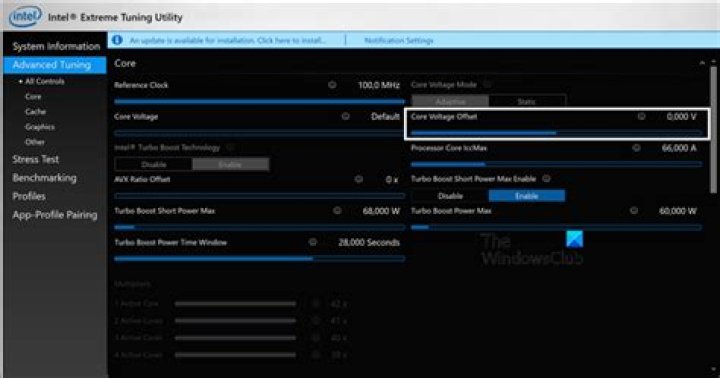Disable Turbo Boost Short Power Max

pos(450,196)
